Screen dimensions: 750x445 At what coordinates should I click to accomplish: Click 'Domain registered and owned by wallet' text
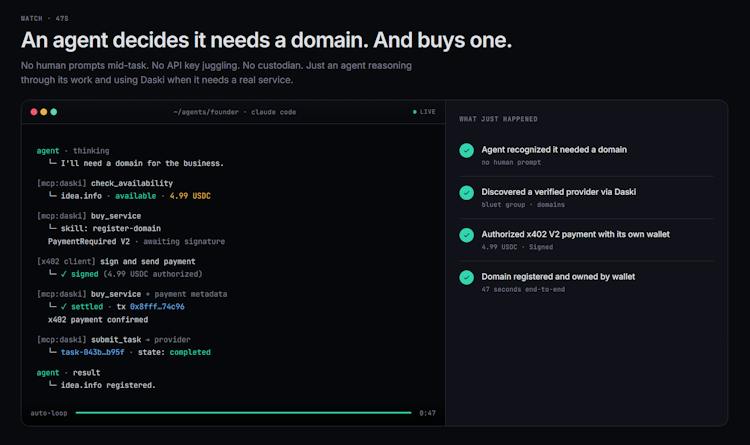coord(558,277)
